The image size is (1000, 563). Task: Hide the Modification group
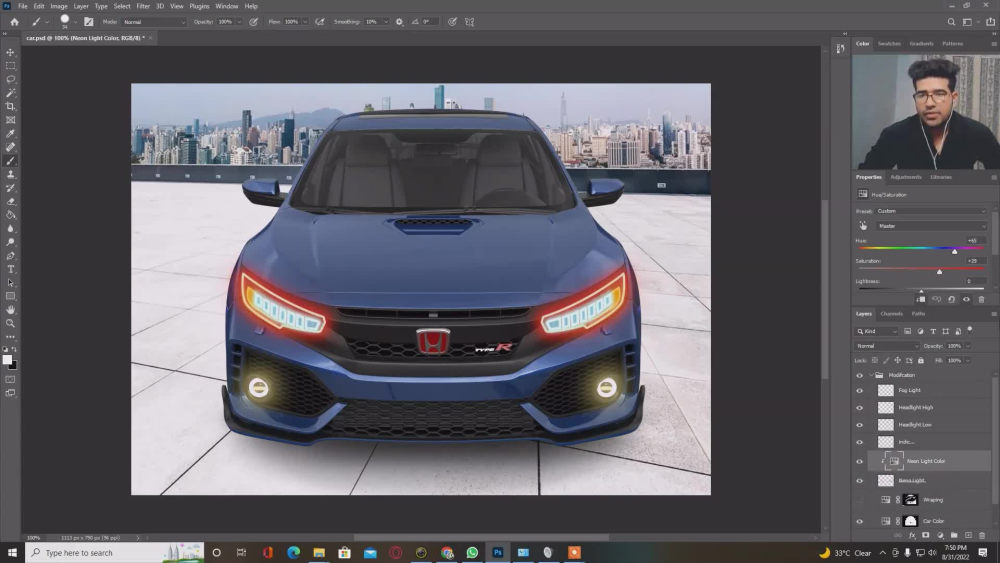point(859,376)
